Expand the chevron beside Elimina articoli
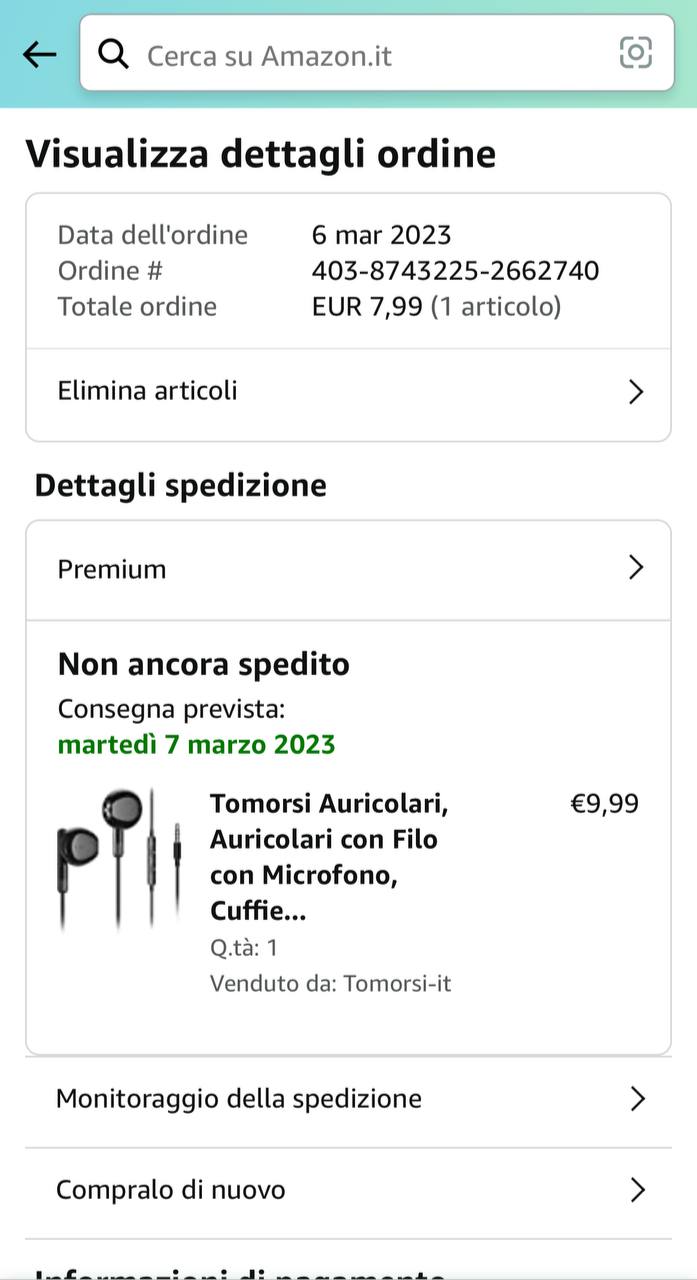697x1280 pixels. point(635,392)
